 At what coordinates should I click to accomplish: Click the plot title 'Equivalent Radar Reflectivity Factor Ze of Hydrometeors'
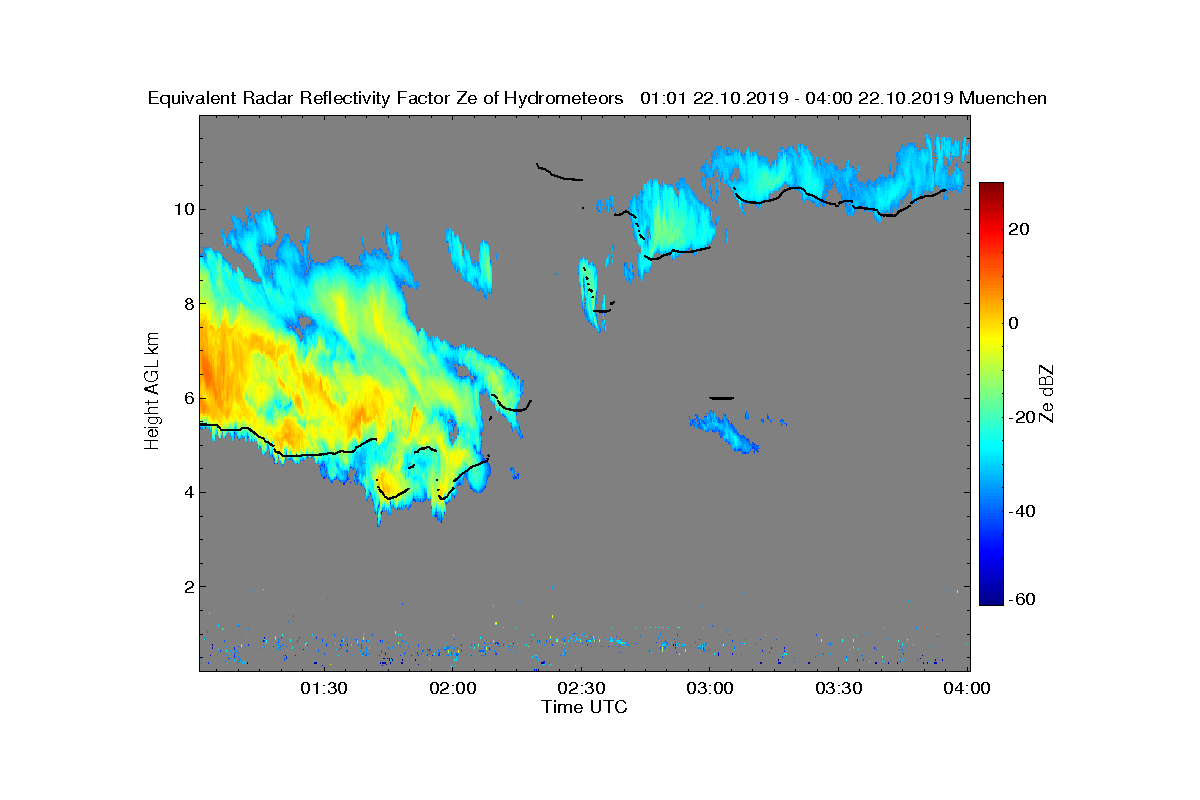386,98
